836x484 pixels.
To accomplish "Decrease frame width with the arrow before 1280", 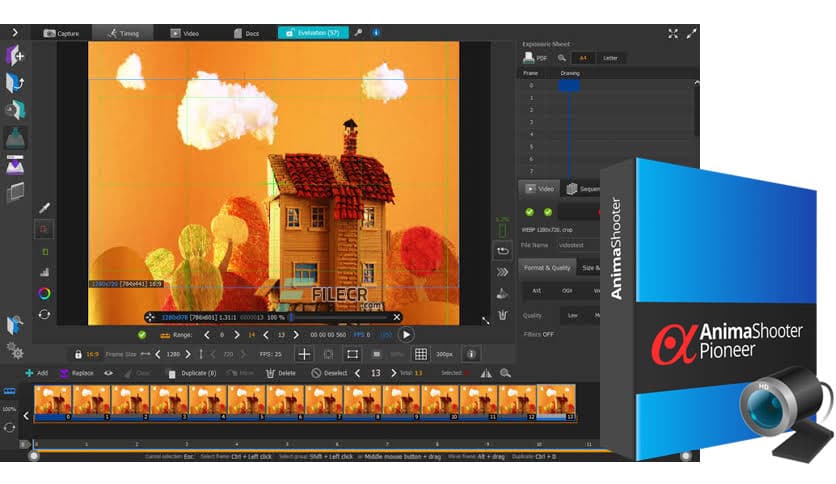I will tap(158, 354).
